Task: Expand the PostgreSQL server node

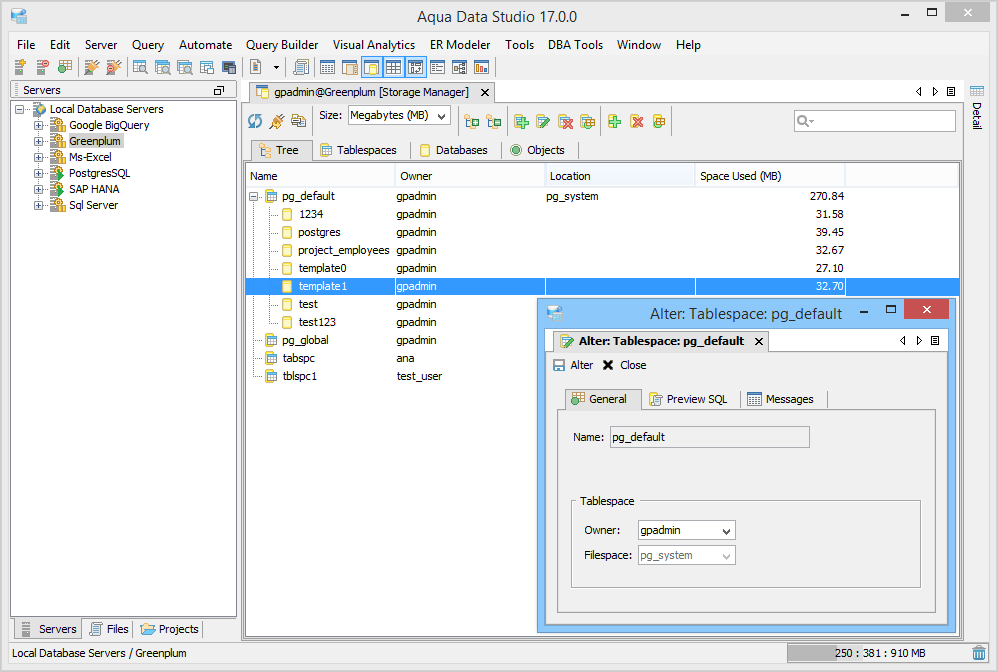Action: 38,173
